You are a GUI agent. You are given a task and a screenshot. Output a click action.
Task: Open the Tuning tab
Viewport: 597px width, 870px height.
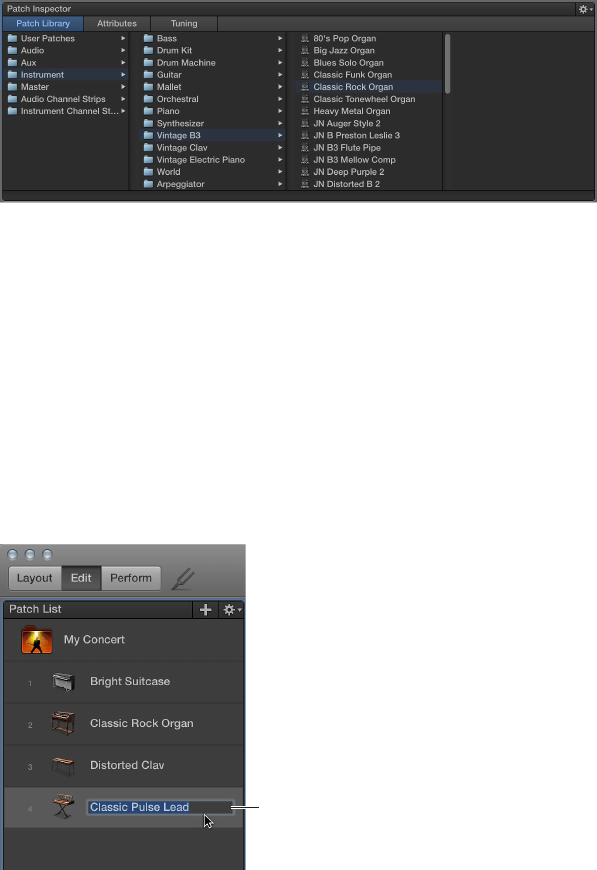tap(184, 23)
